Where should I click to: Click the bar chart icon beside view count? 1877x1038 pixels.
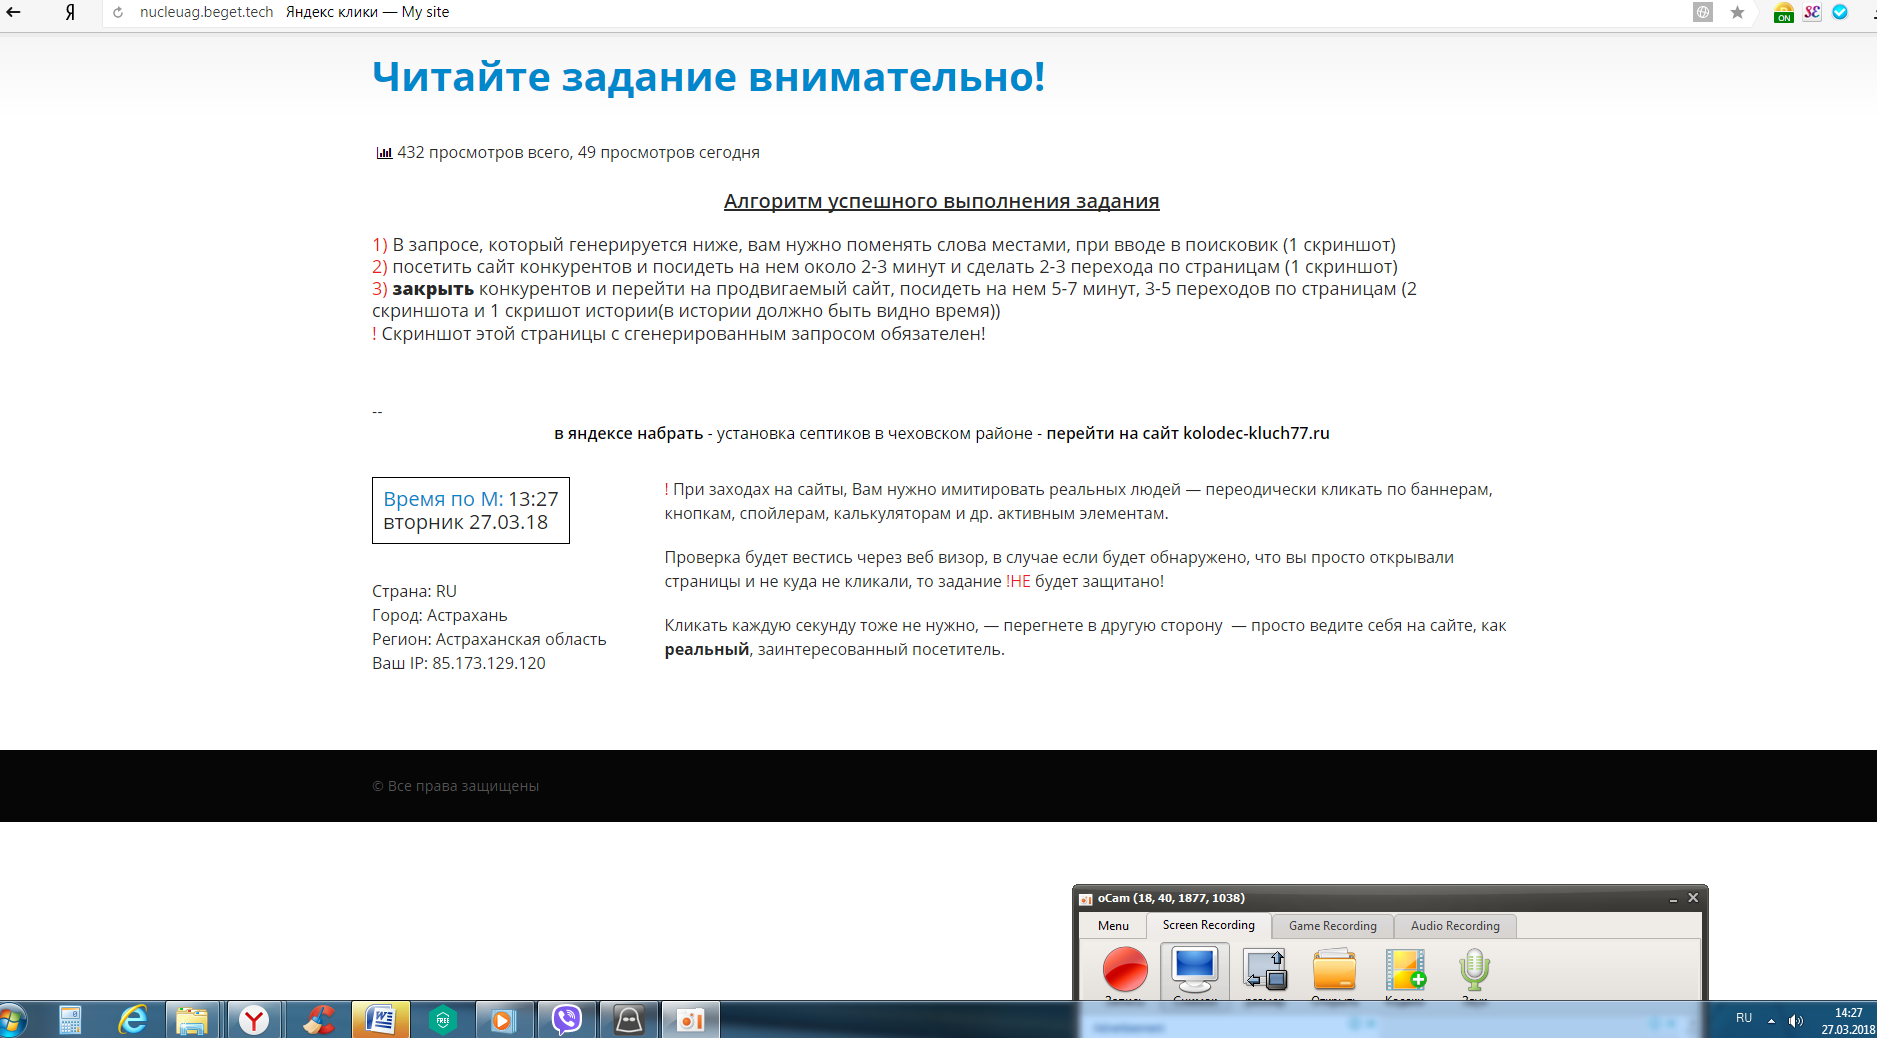click(x=383, y=153)
